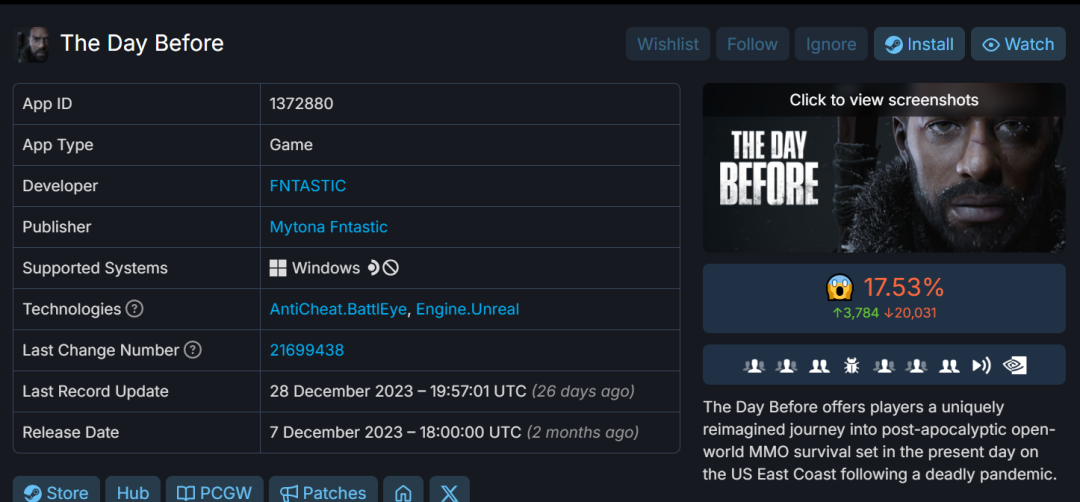Click the help icon beside Last Change Number
Screen dimensions: 1080x502
(x=193, y=350)
